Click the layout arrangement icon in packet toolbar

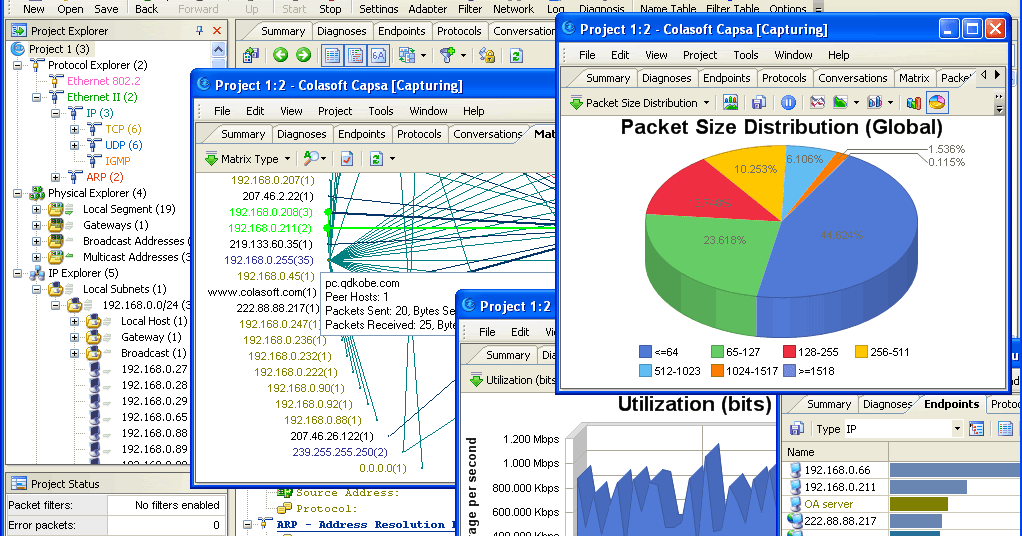407,55
